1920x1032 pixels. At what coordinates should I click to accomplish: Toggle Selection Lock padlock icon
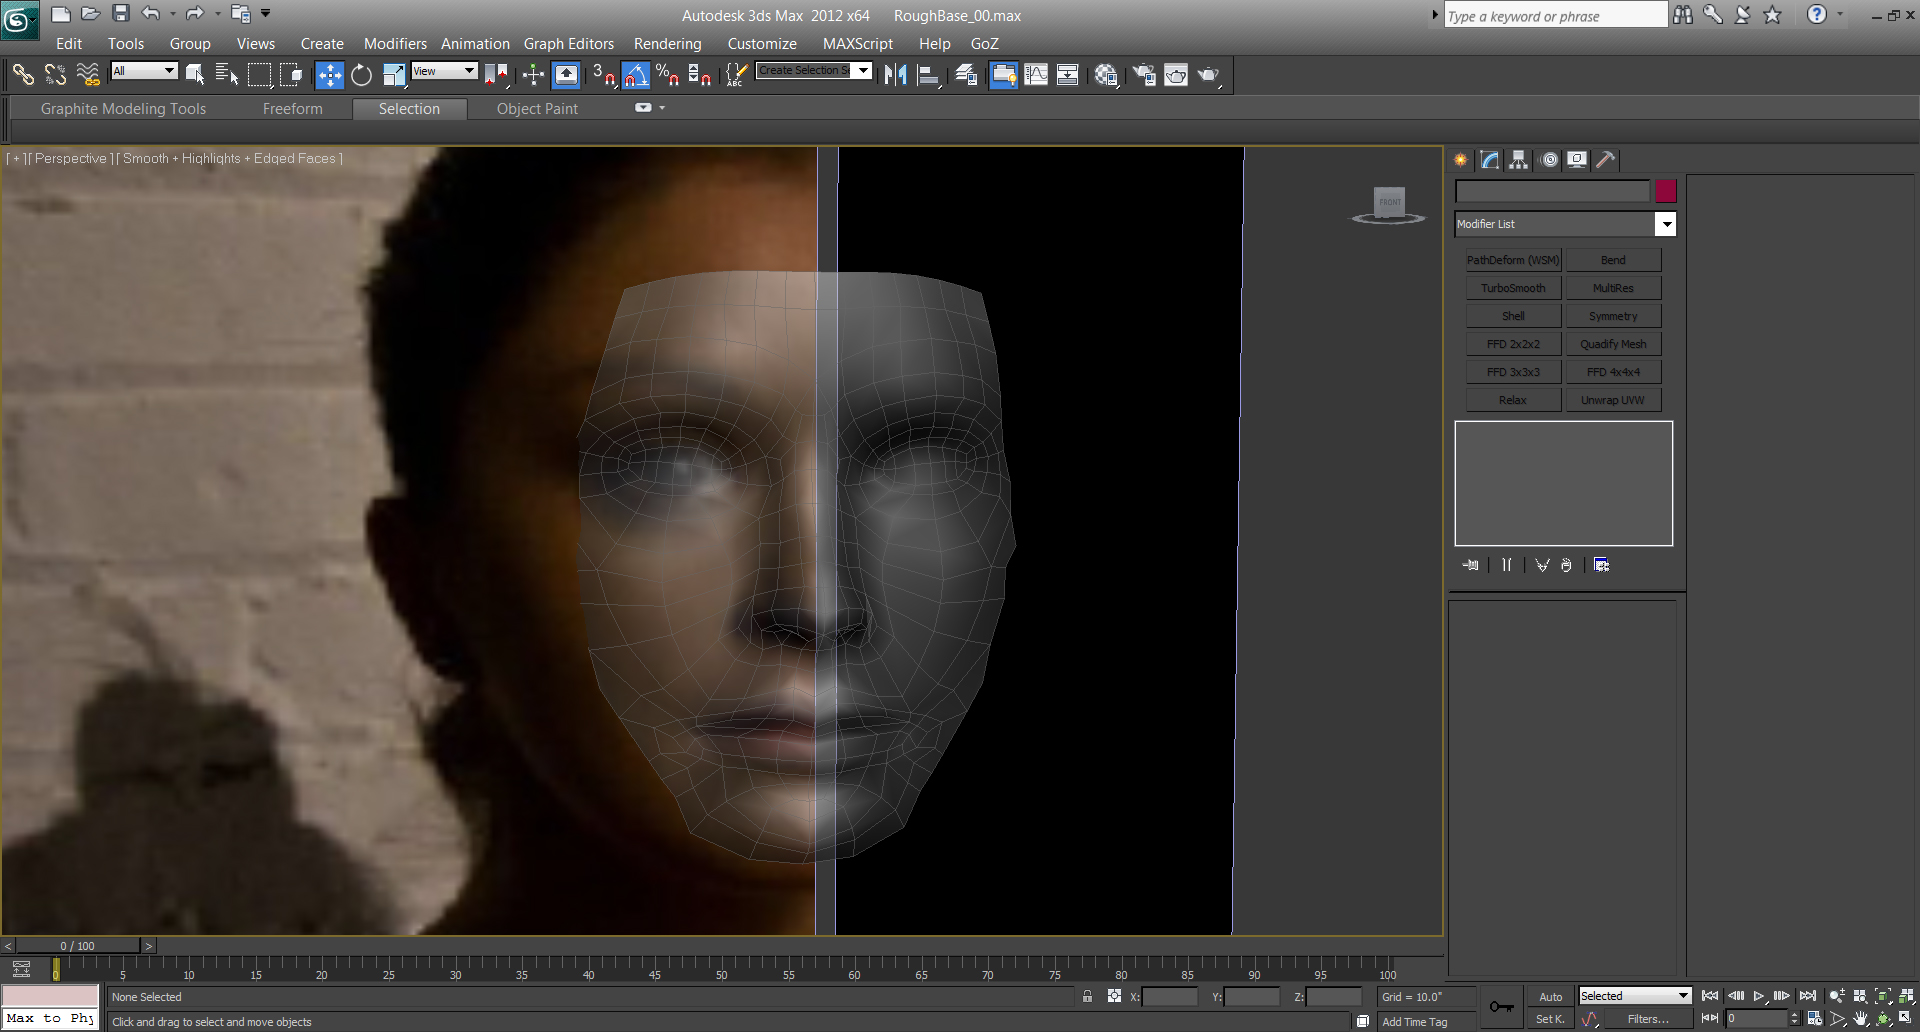[1087, 996]
